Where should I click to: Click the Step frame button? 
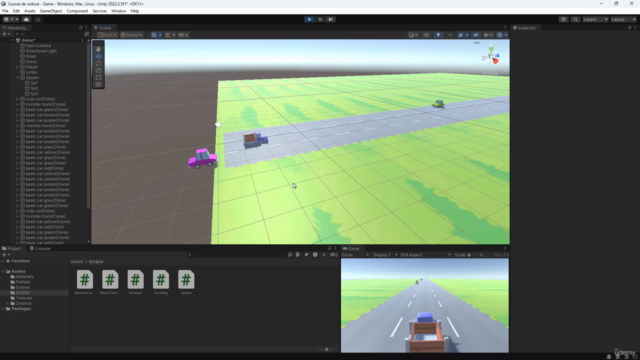pyautogui.click(x=331, y=19)
